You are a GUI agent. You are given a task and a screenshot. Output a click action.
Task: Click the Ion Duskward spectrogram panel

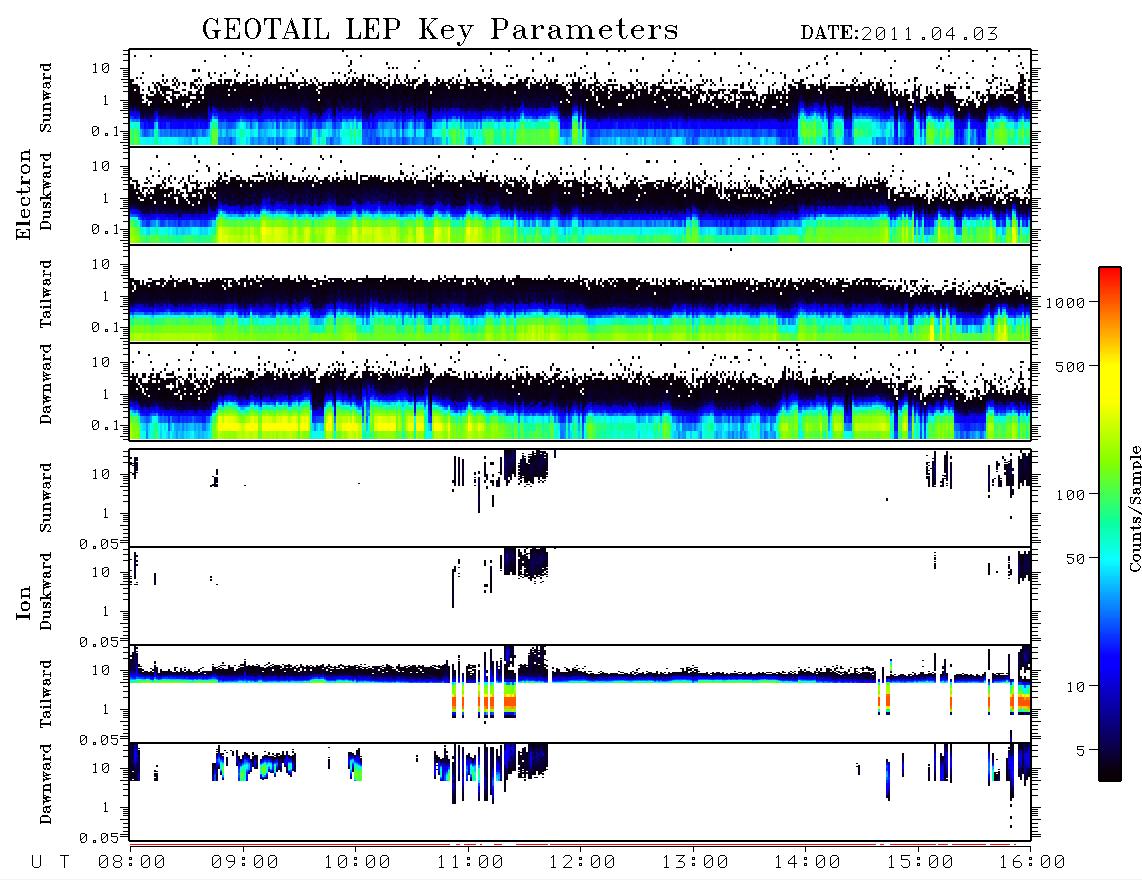580,596
